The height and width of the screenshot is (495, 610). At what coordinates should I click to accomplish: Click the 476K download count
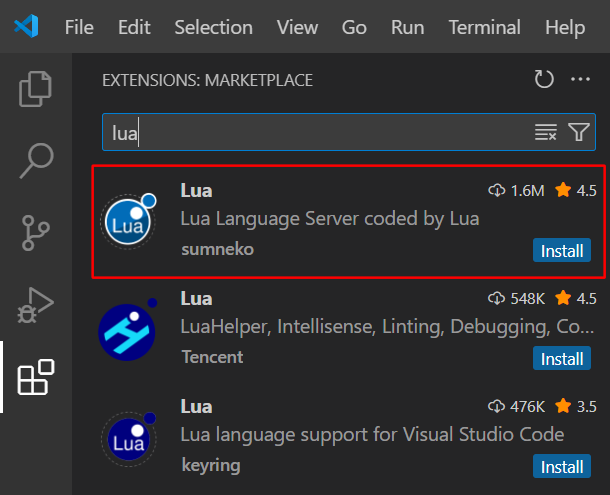(516, 407)
